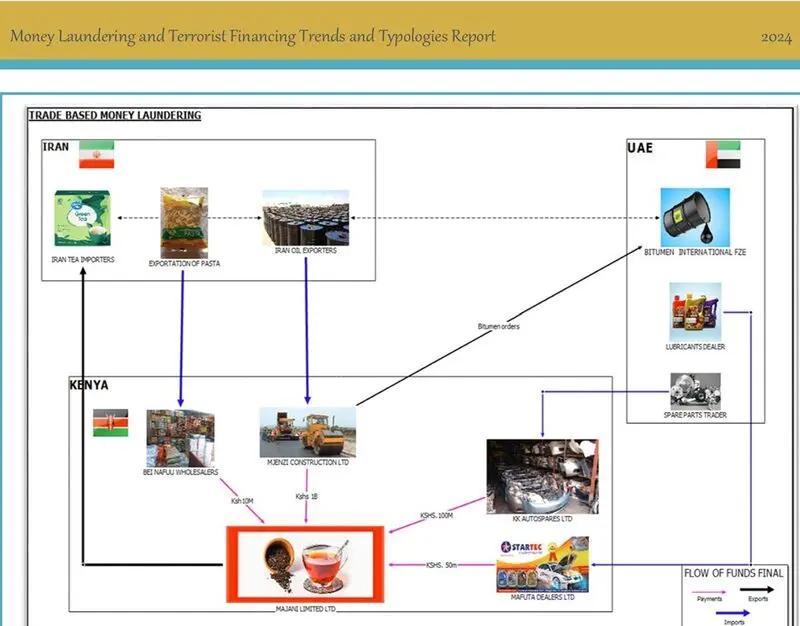This screenshot has width=800, height=626.
Task: Click the Kenya flag icon
Action: click(111, 422)
